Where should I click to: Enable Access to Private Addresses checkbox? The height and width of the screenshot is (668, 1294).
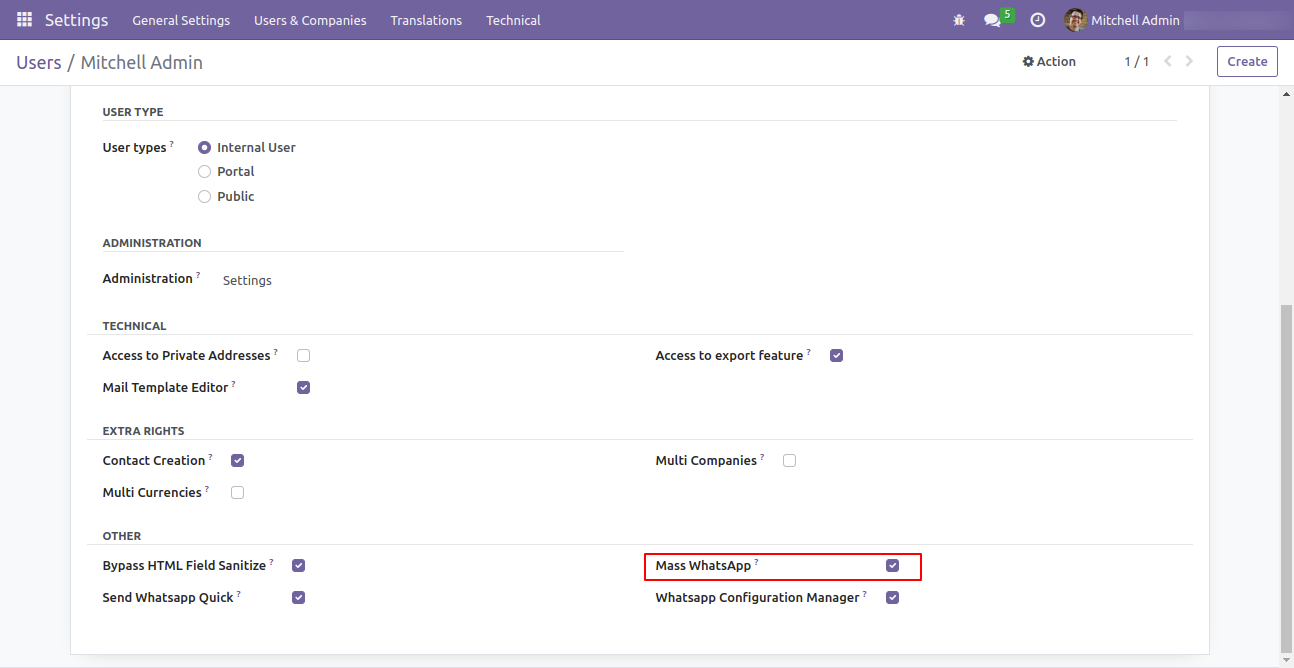304,356
